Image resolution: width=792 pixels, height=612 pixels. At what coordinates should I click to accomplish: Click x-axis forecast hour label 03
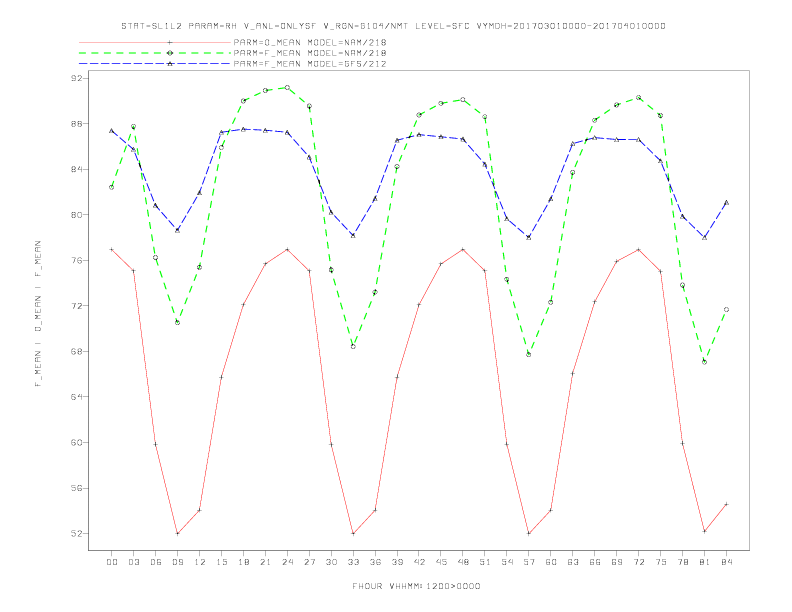133,562
